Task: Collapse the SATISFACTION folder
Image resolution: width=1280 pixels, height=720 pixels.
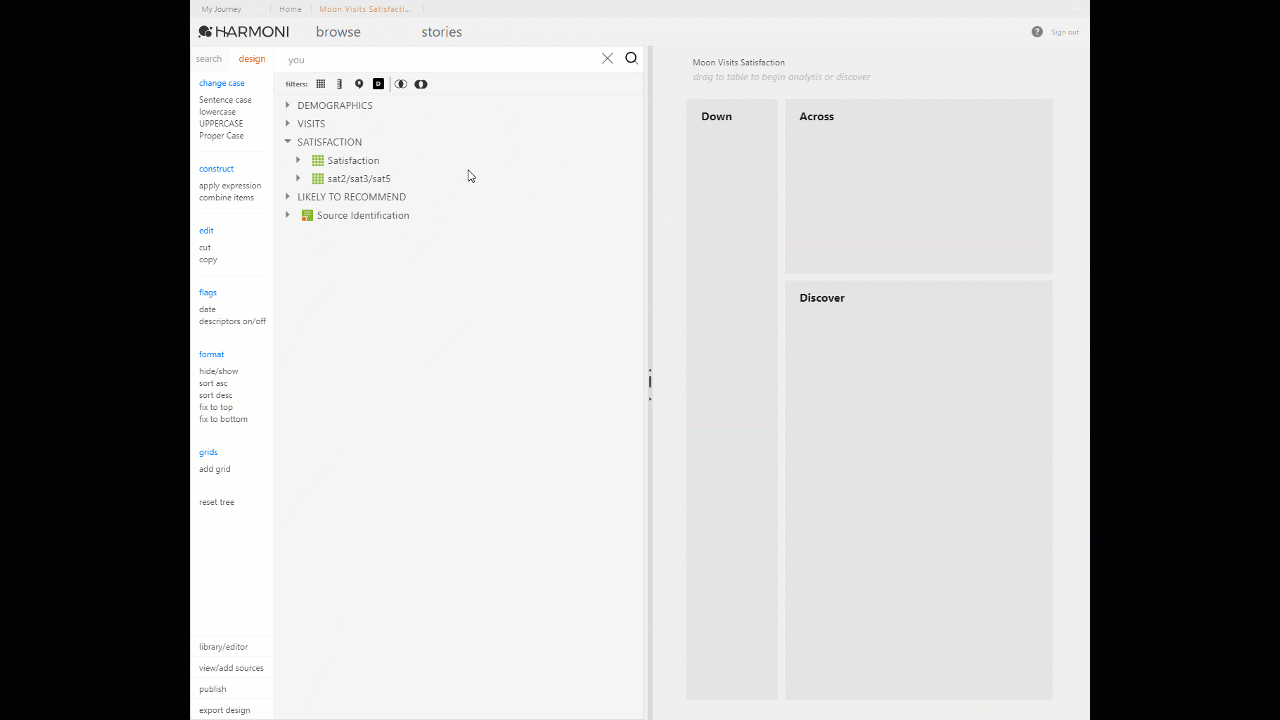Action: [x=288, y=142]
